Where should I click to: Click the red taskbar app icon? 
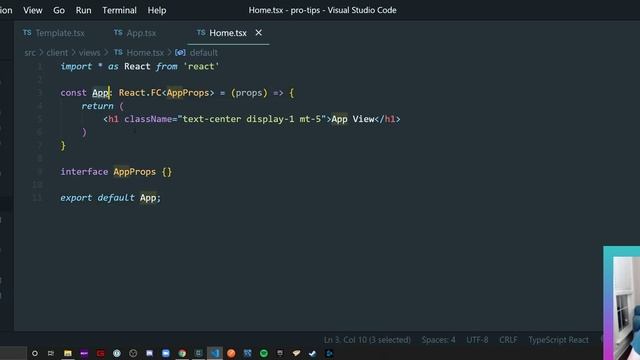[100, 353]
